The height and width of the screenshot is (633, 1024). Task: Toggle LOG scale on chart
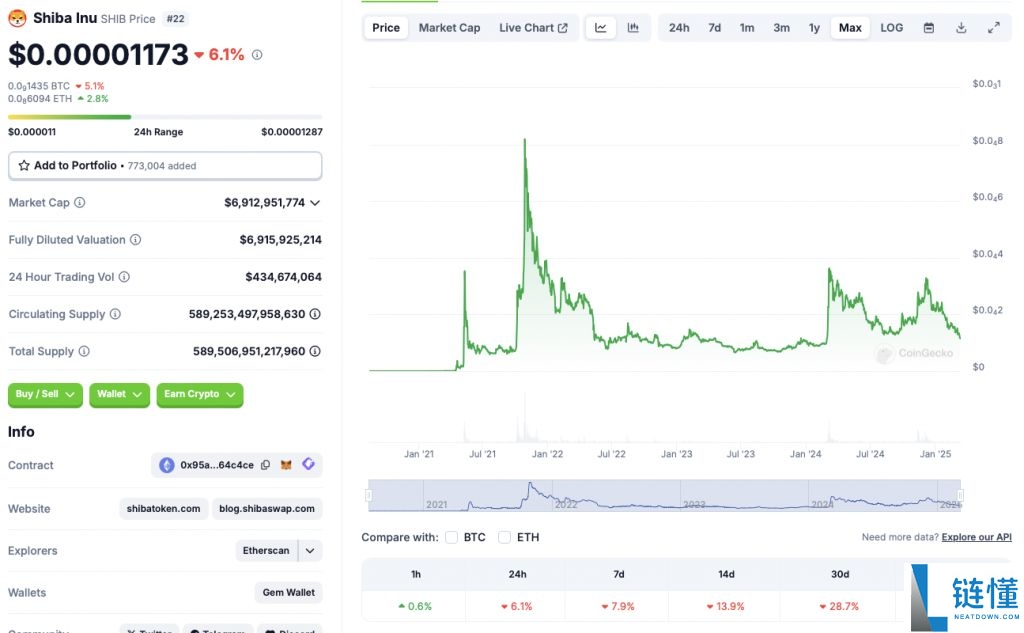891,28
